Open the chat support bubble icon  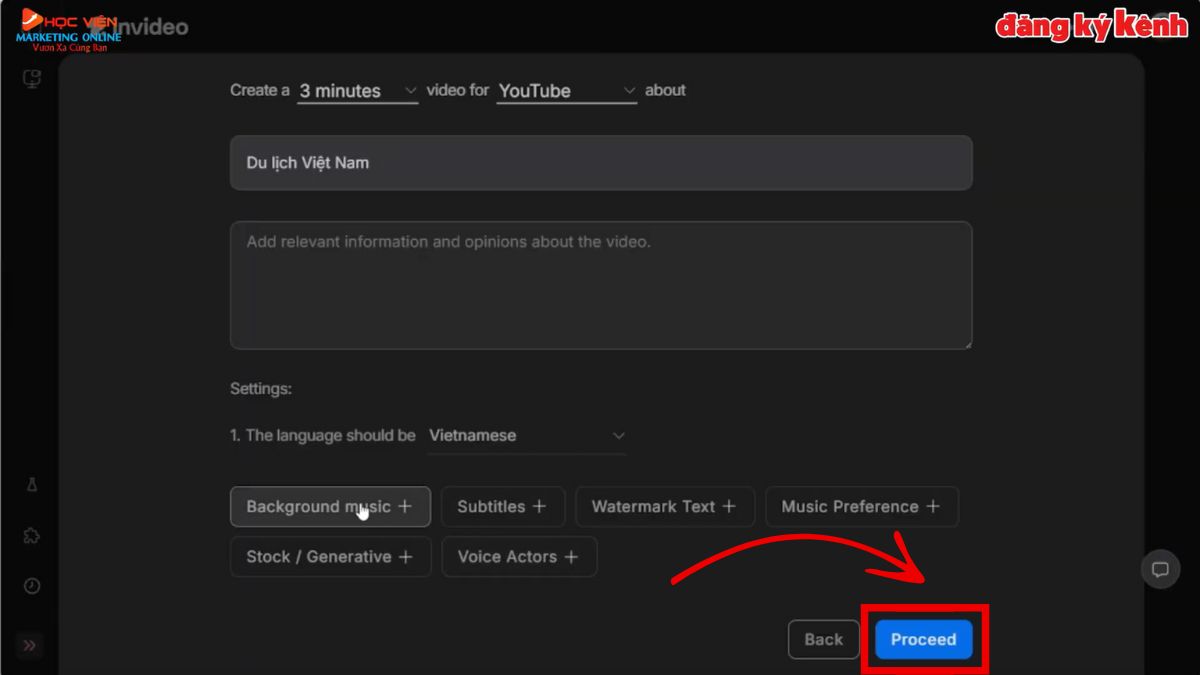point(1160,569)
